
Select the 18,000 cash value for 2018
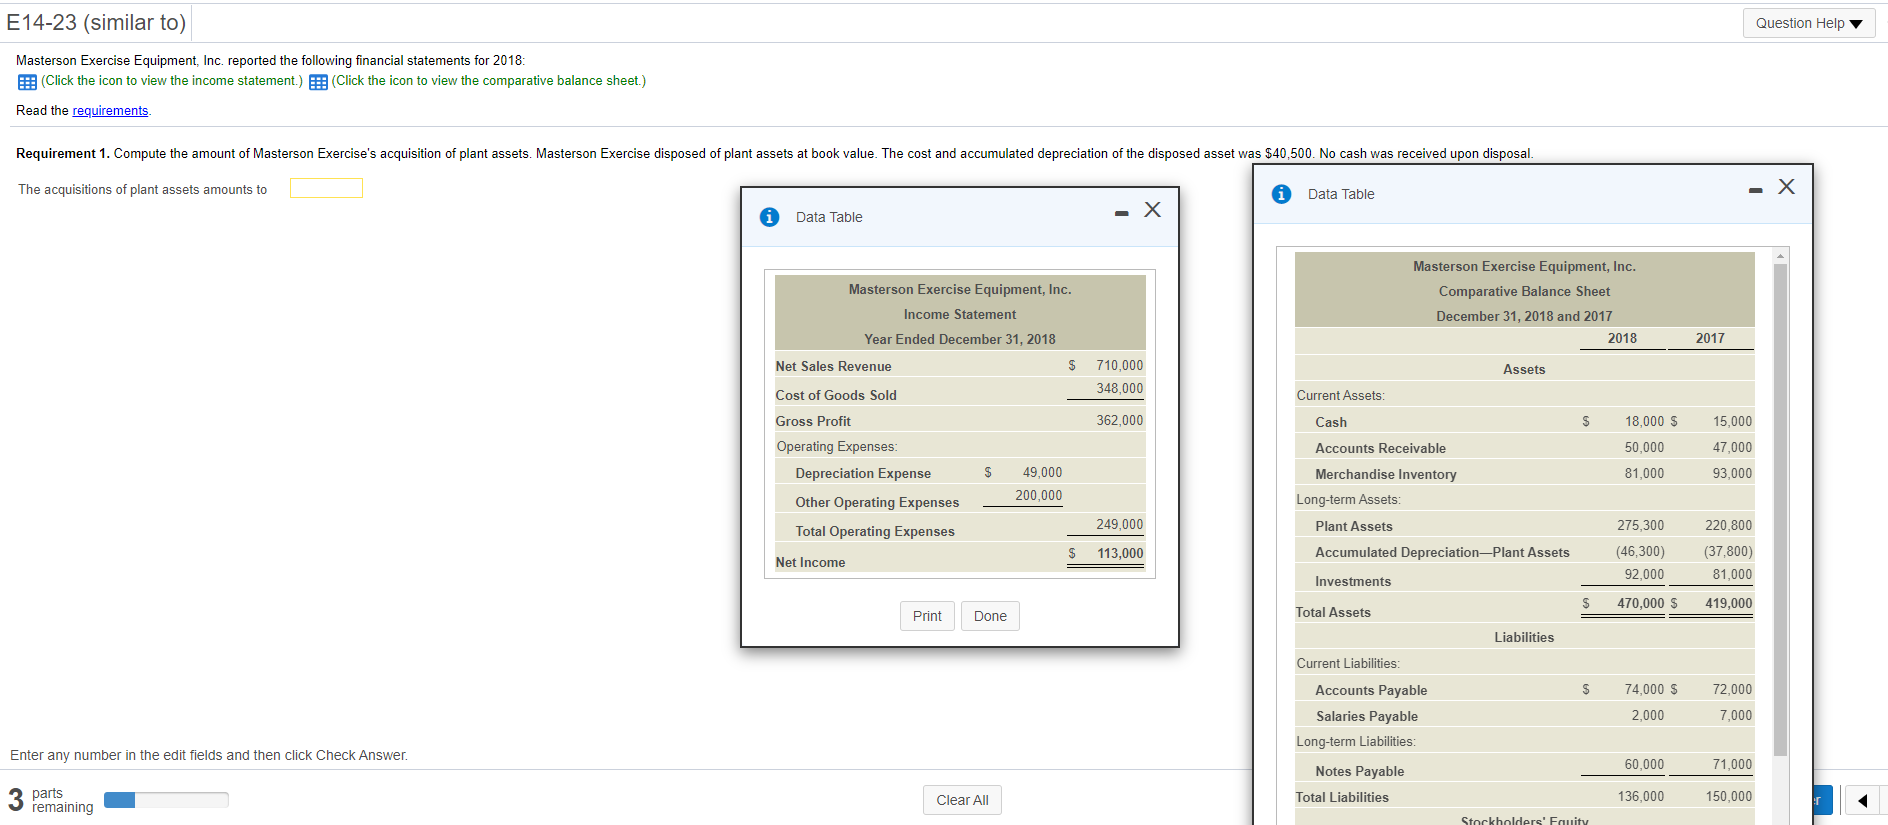pyautogui.click(x=1644, y=422)
